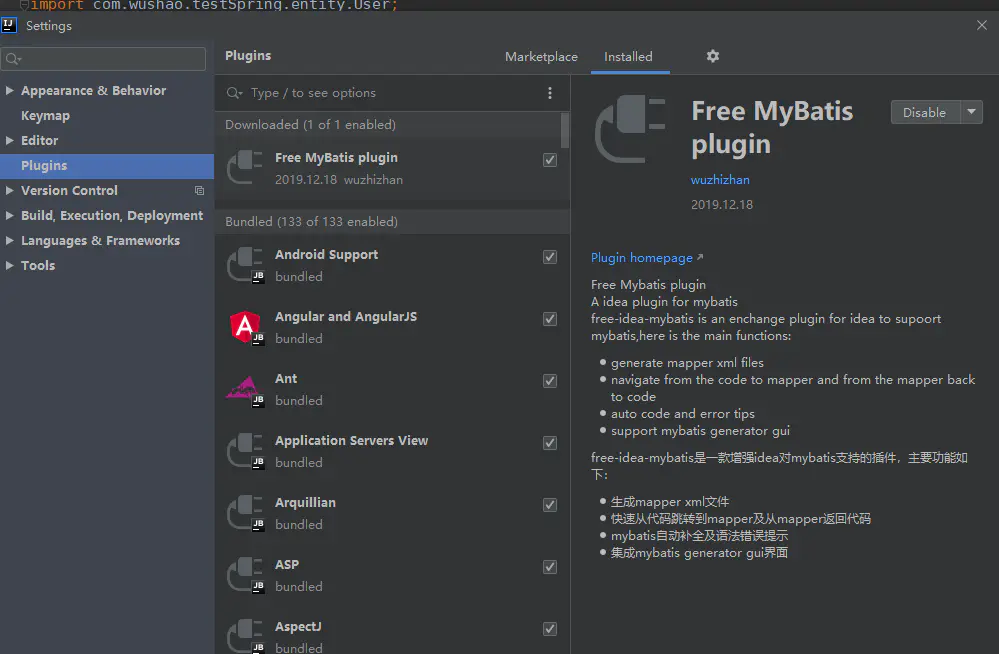This screenshot has width=999, height=654.
Task: Uncheck the AspectJ plugin checkbox
Action: pyautogui.click(x=550, y=629)
